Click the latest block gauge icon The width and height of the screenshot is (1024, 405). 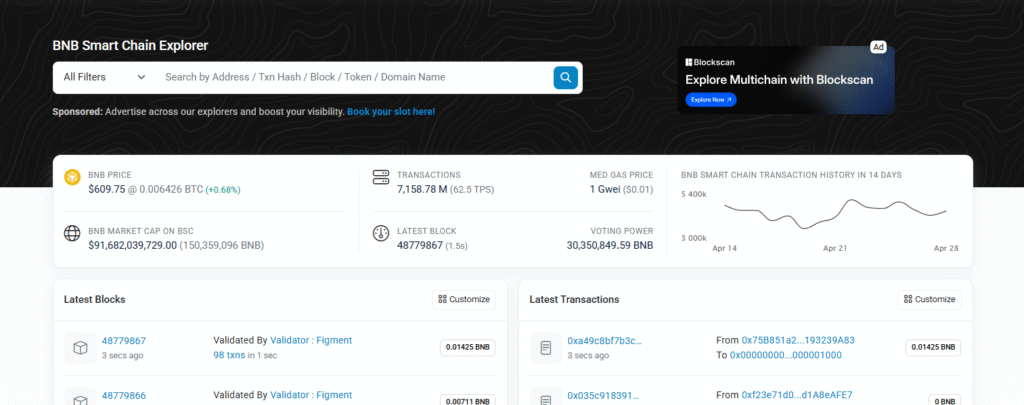pyautogui.click(x=381, y=233)
